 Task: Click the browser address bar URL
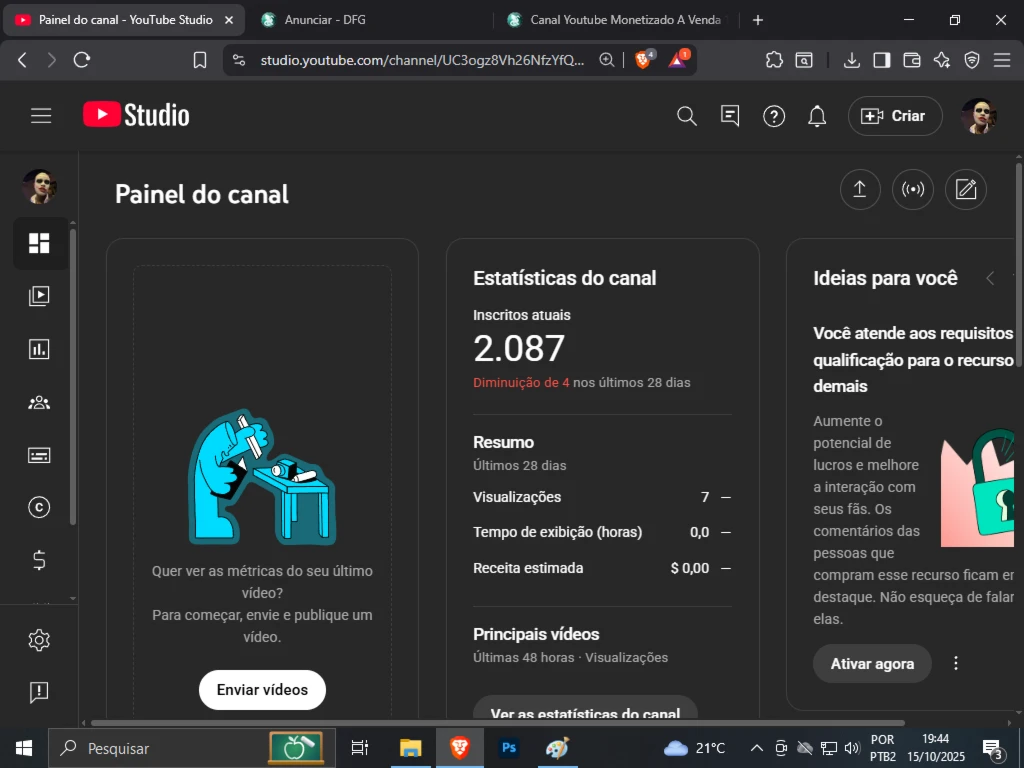pos(422,60)
